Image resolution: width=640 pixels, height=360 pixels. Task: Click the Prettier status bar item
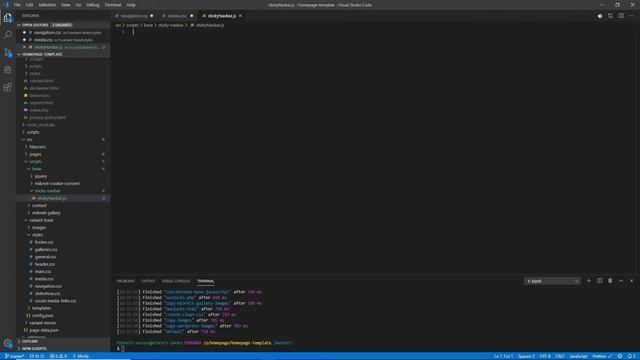pos(602,356)
